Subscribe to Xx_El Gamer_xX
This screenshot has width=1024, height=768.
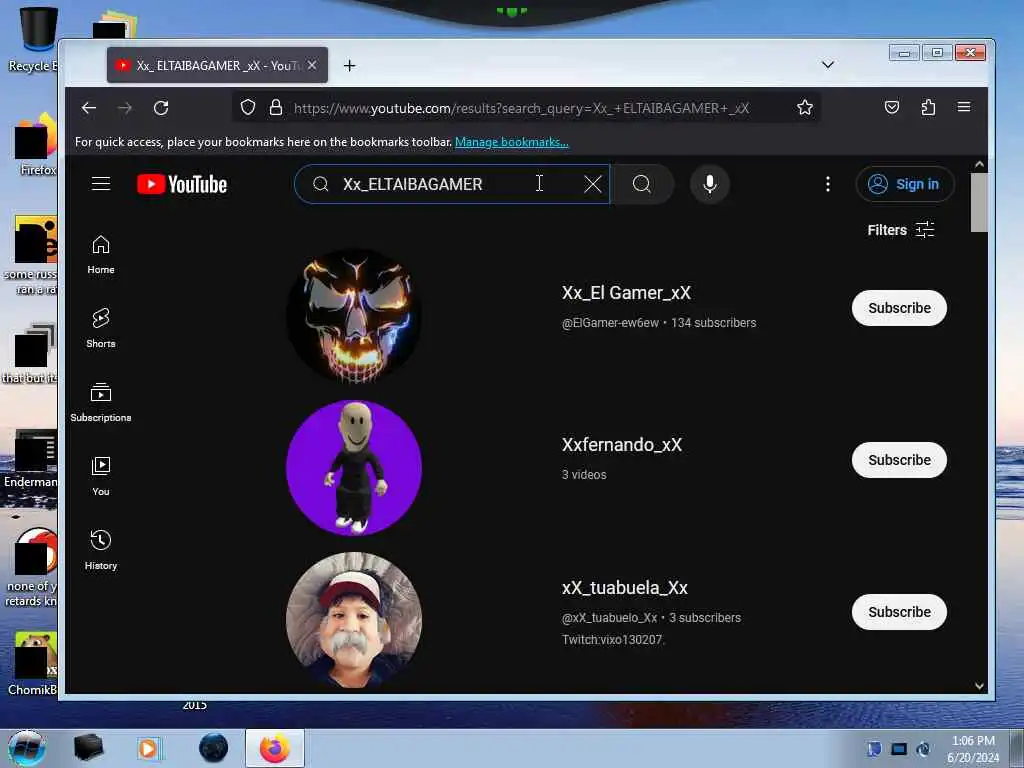899,308
